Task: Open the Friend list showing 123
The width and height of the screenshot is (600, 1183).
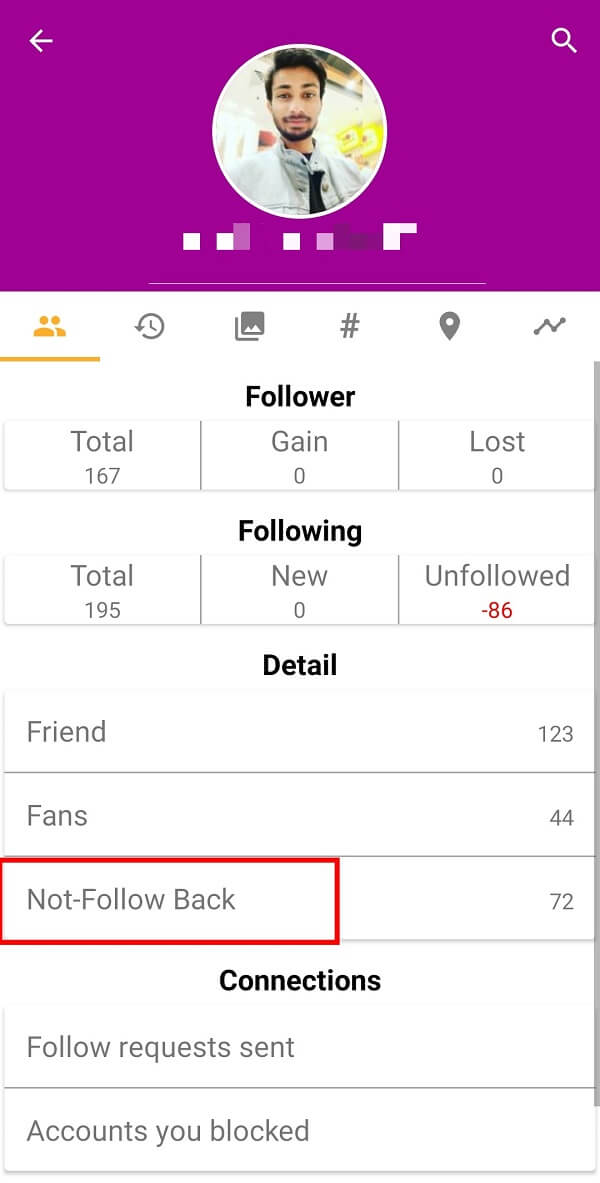Action: point(300,731)
